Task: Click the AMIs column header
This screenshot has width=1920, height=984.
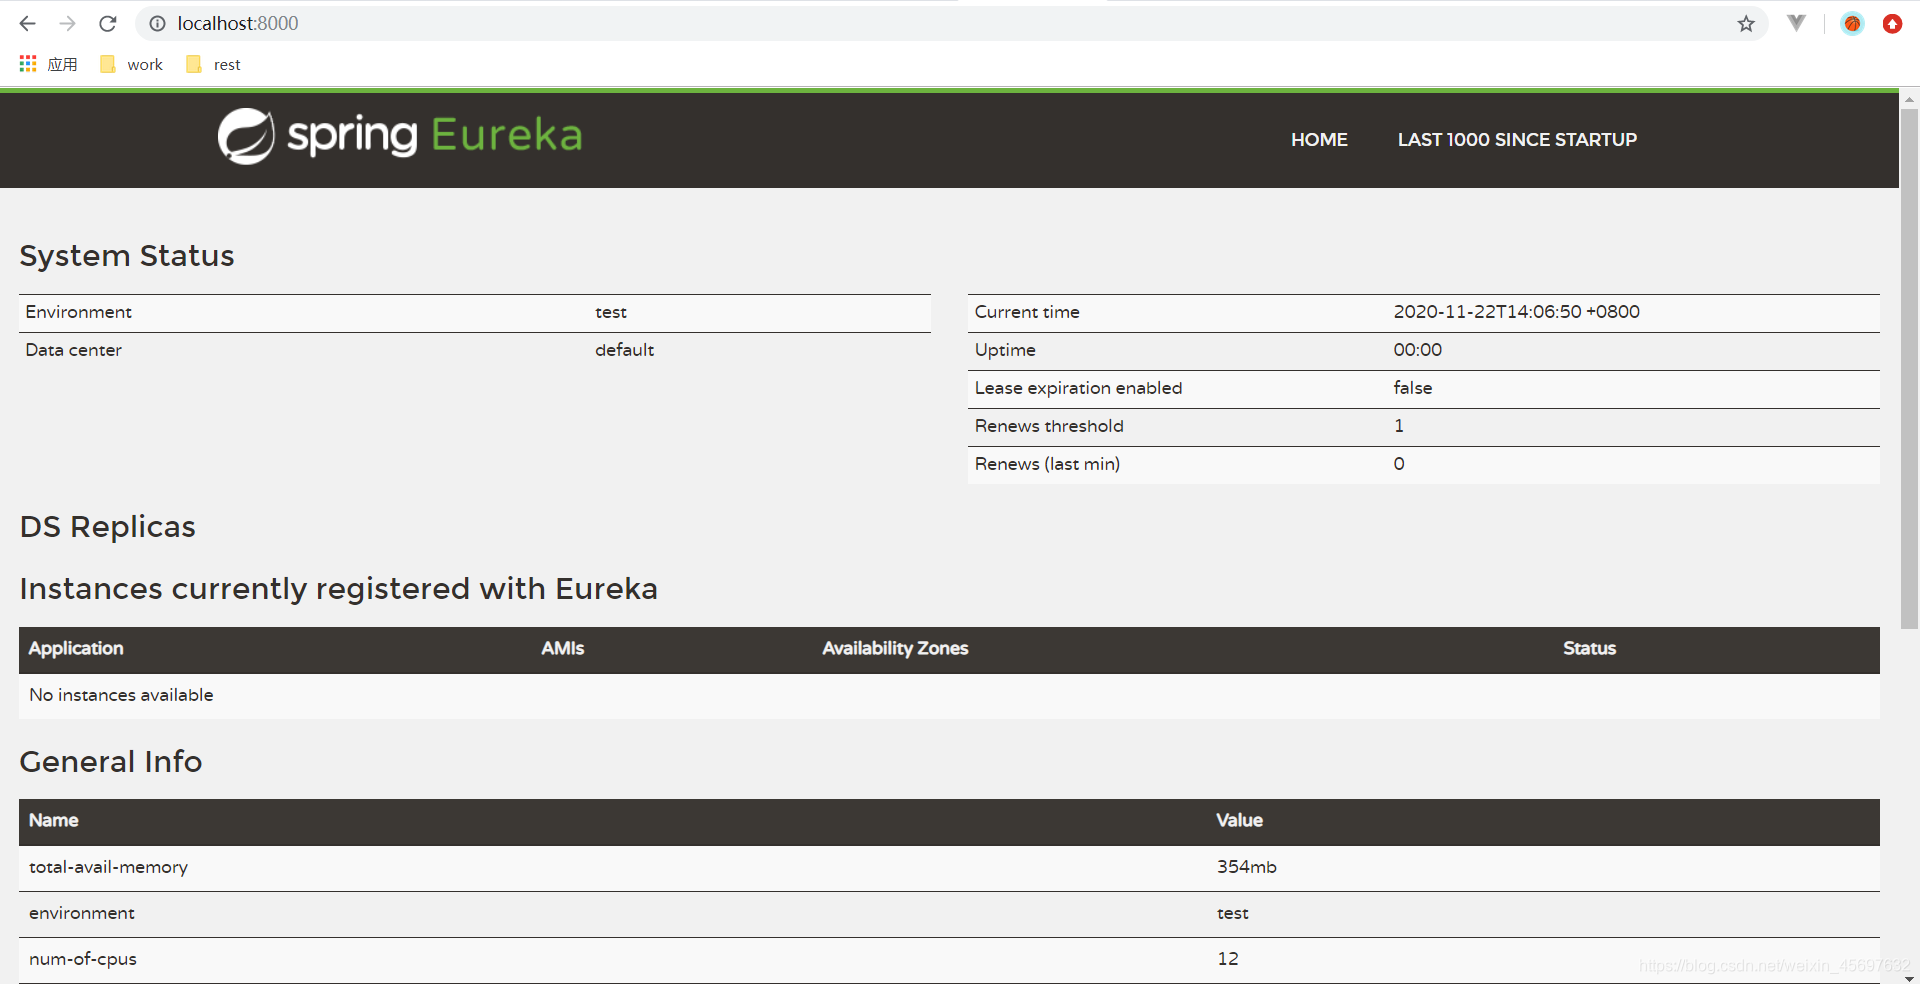Action: (562, 648)
